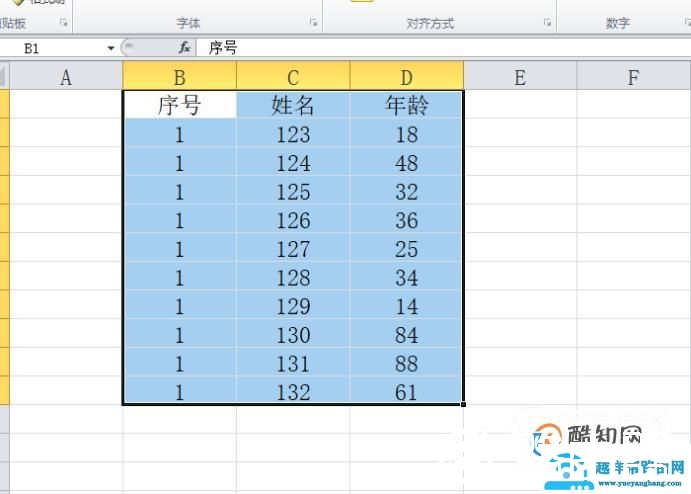Click the formula bar containing 序号
Image resolution: width=691 pixels, height=494 pixels.
coord(443,48)
